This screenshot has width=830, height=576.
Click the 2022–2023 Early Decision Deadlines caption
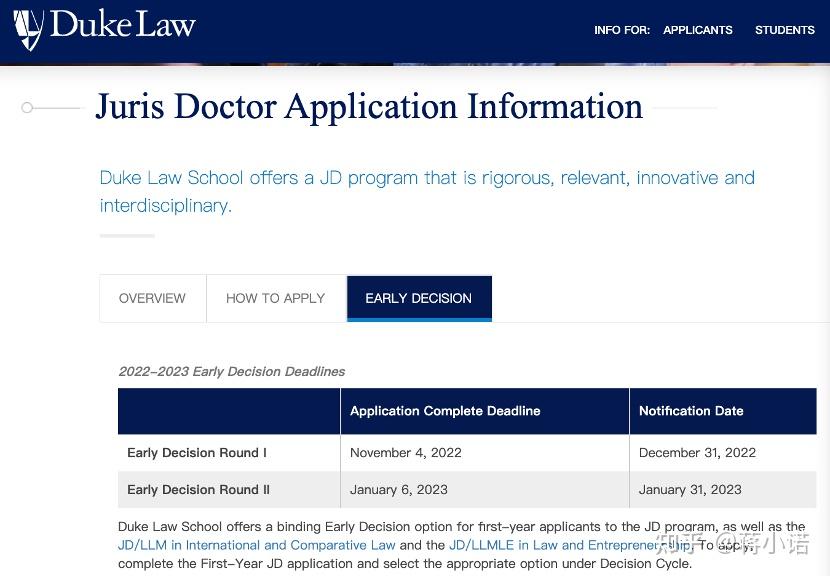(231, 371)
